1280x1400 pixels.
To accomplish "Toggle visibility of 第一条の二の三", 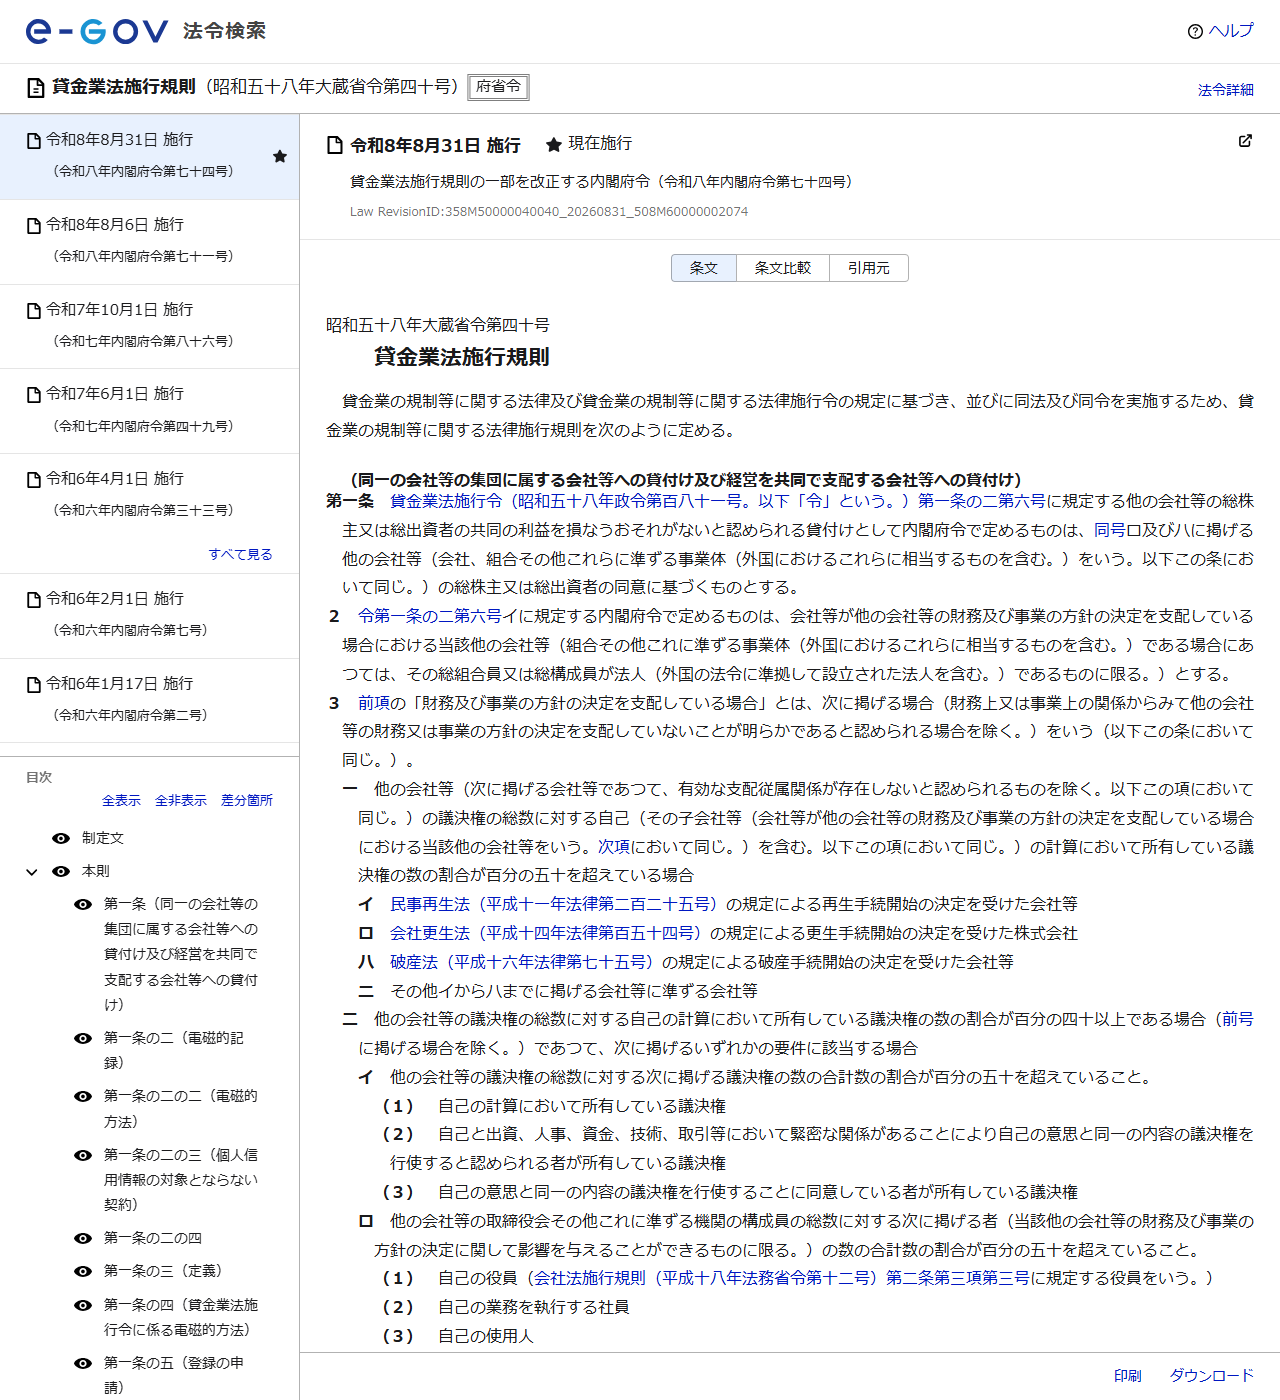I will click(x=84, y=1155).
